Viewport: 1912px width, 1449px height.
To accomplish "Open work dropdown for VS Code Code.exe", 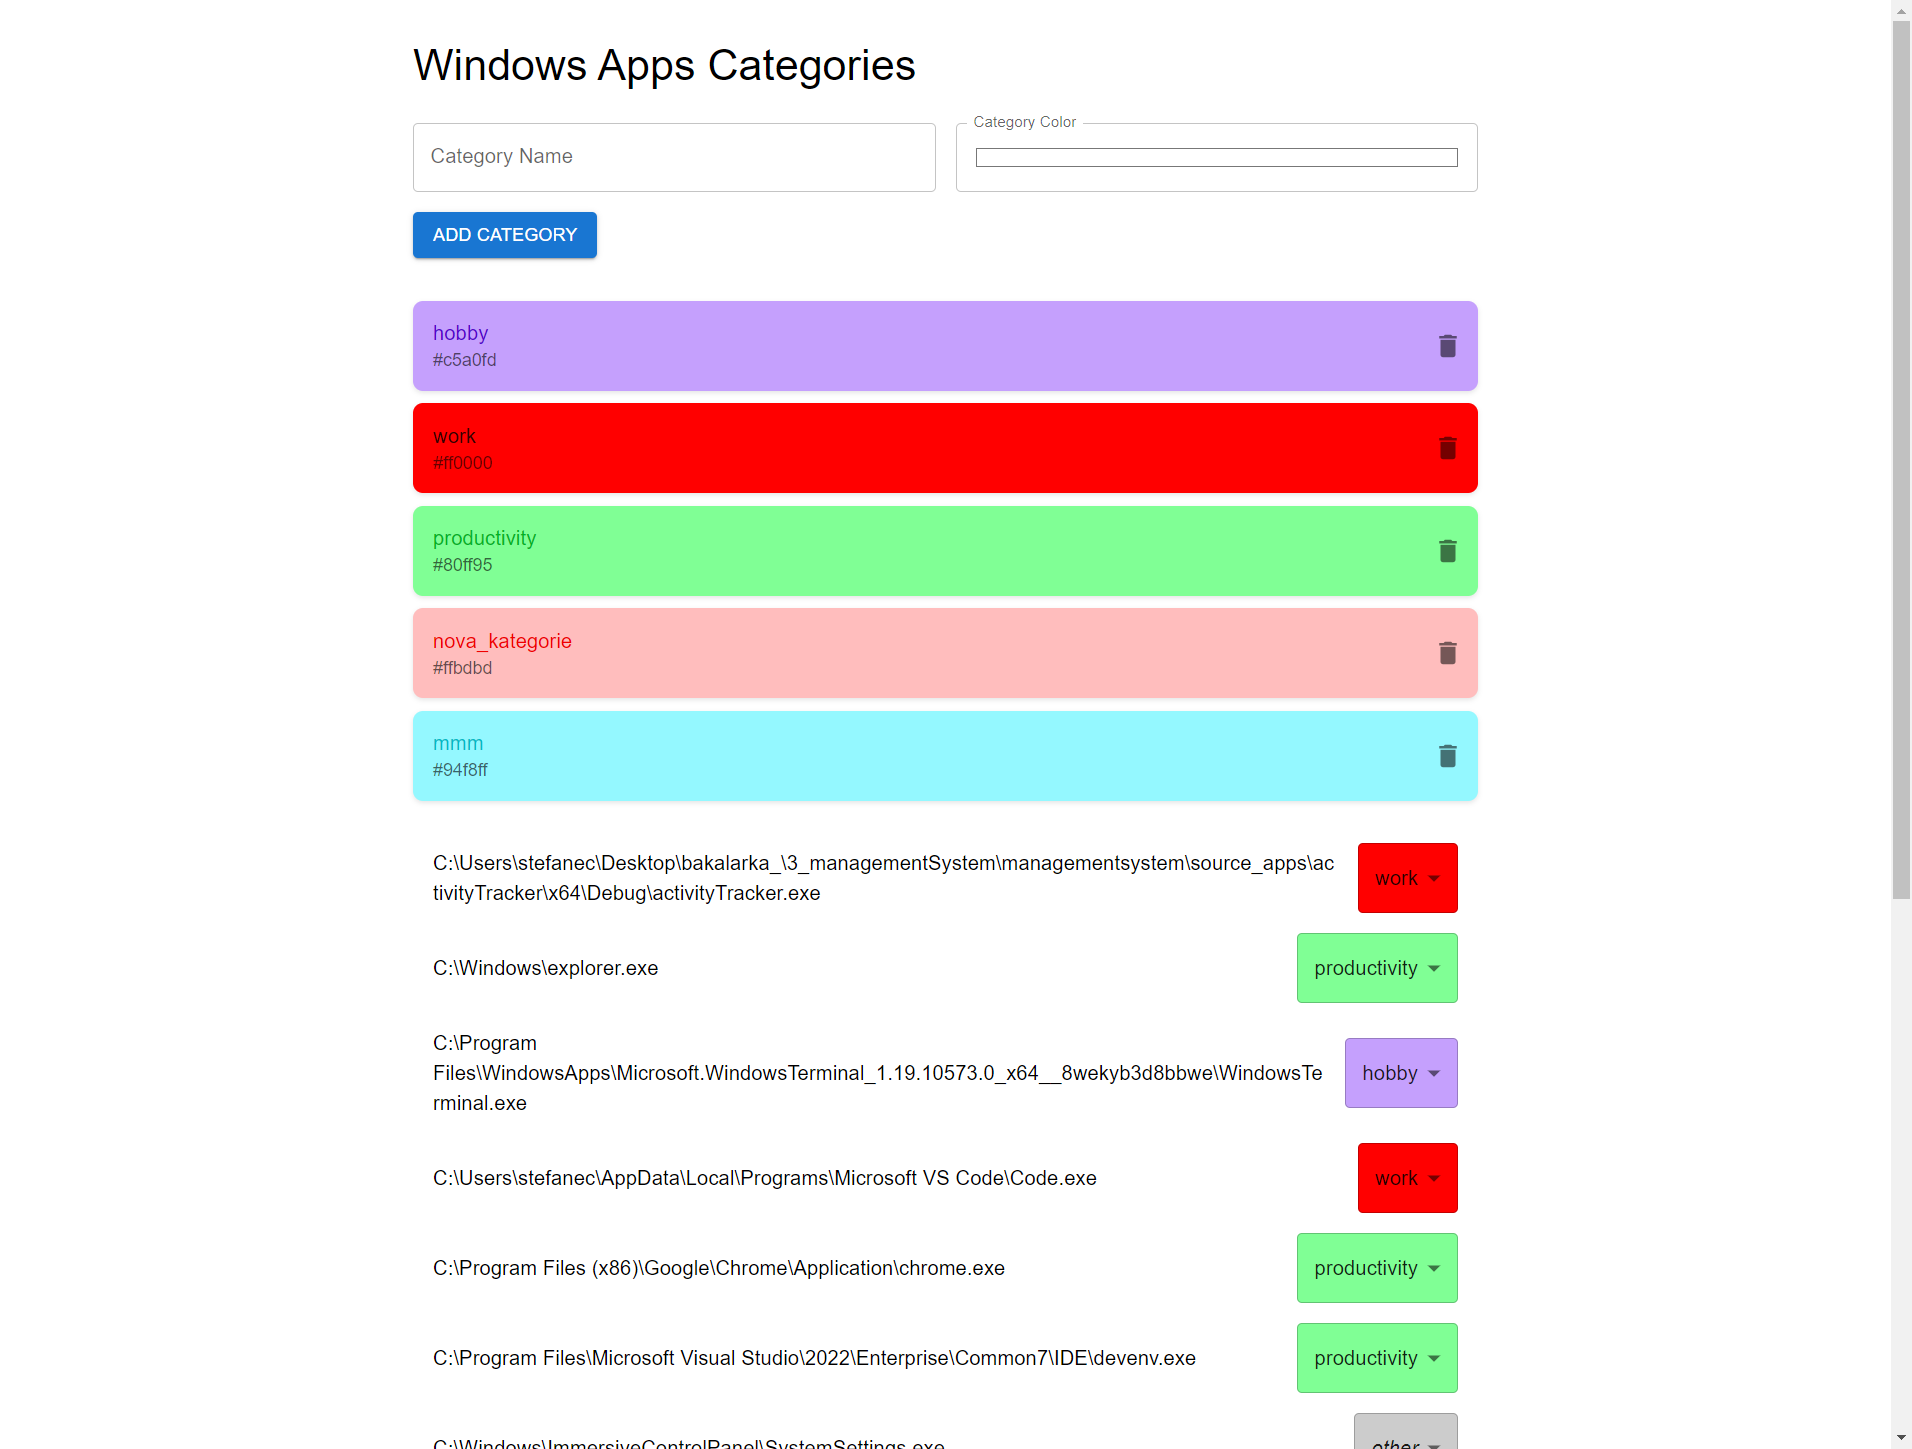I will [1407, 1178].
